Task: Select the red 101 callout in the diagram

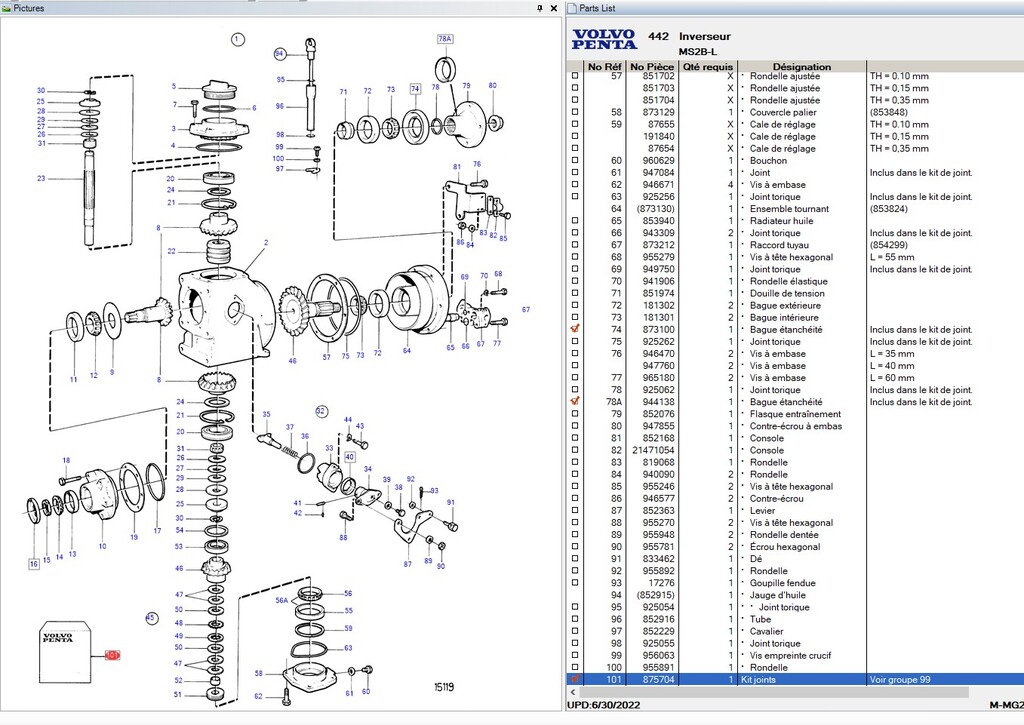Action: click(x=112, y=655)
